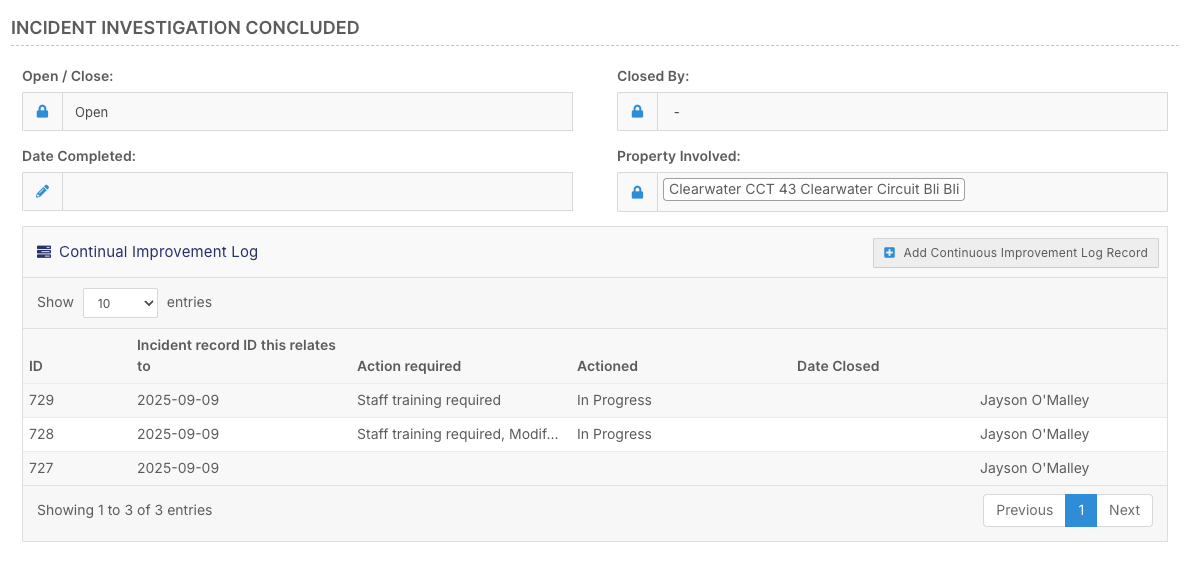Click Incident Investigation Concluded heading

point(185,28)
